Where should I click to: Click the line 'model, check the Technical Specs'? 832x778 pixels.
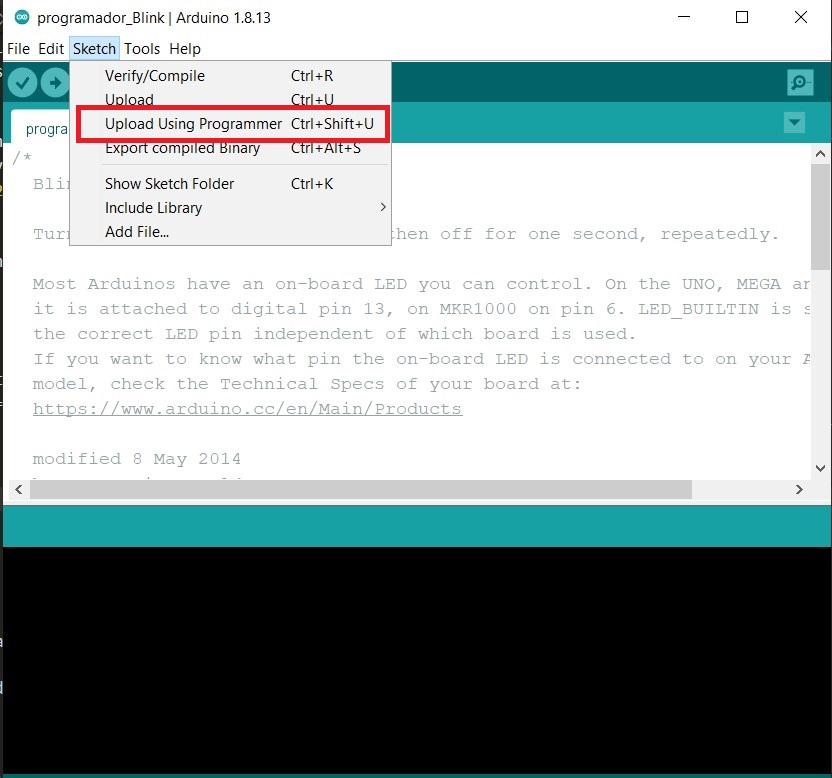[307, 384]
